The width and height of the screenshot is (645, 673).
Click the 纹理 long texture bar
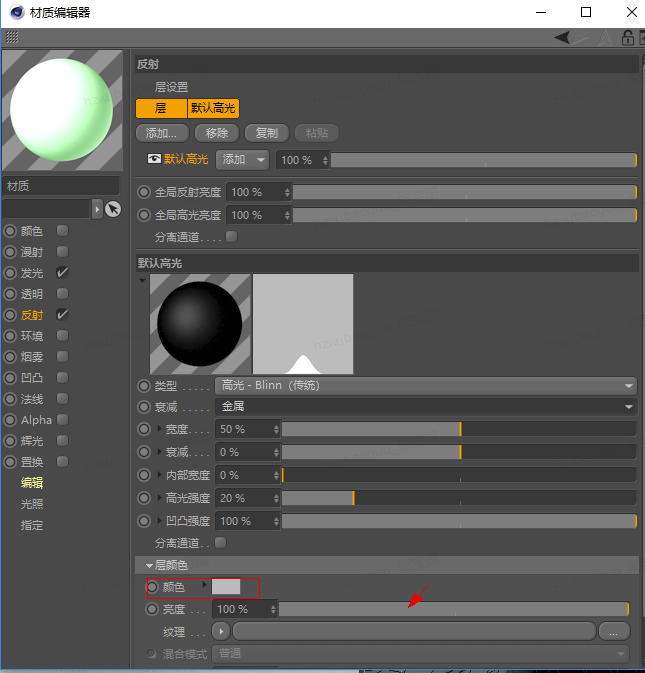tap(414, 631)
